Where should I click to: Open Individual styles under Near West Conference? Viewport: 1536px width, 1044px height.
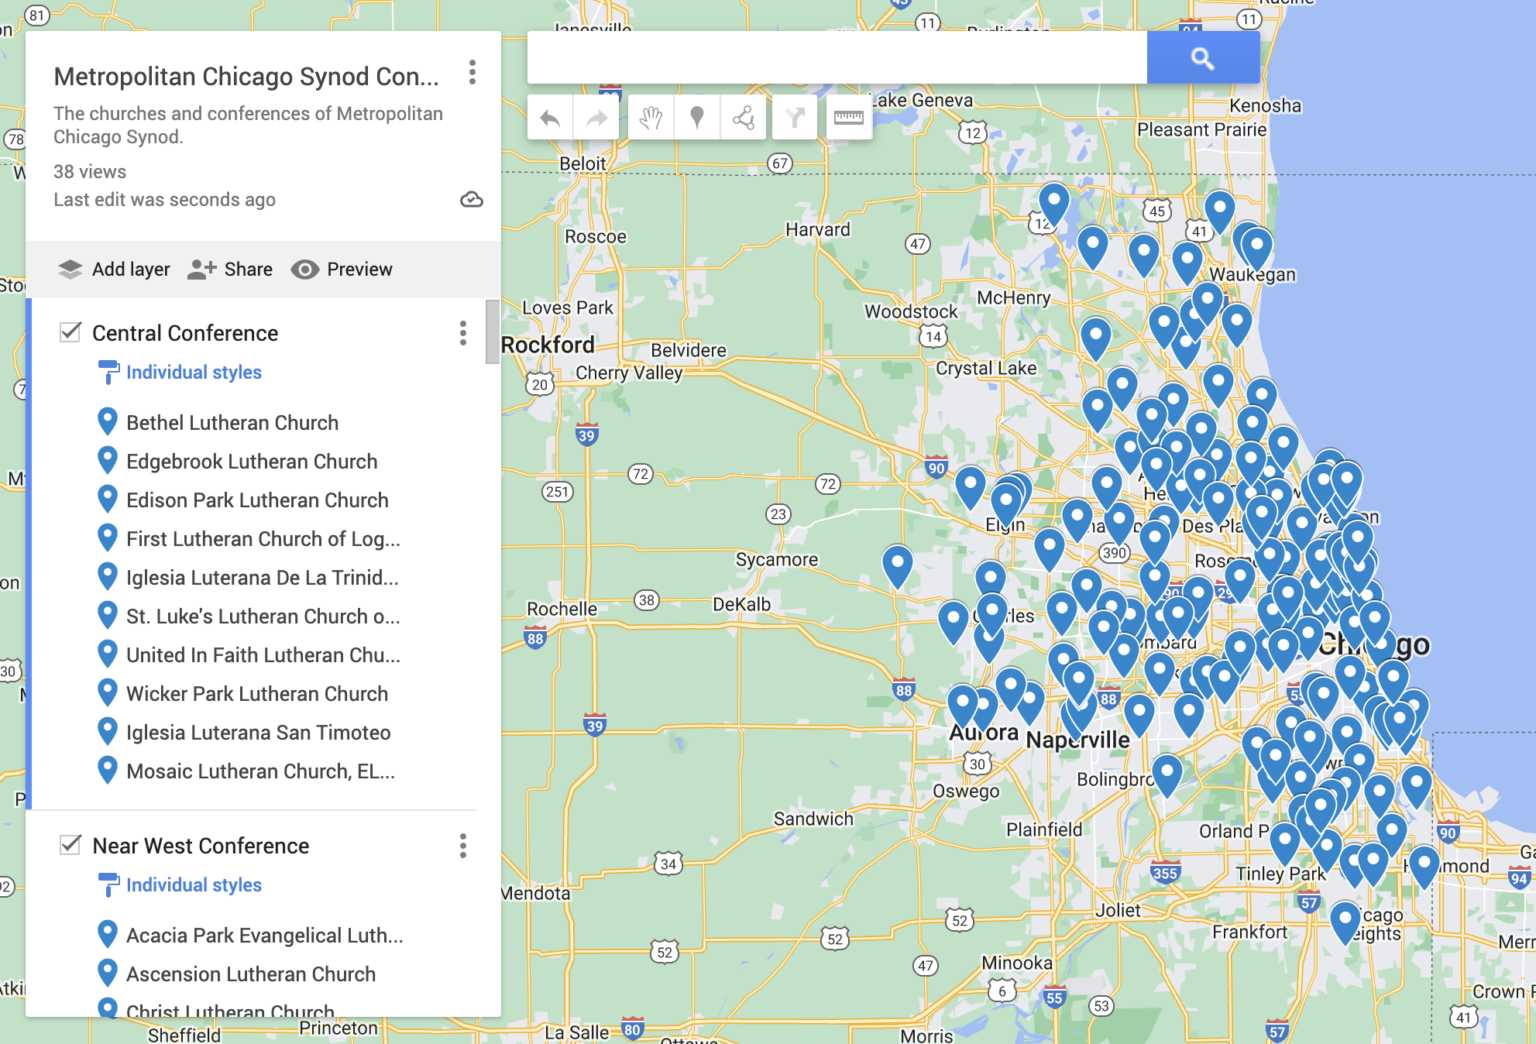coord(194,885)
